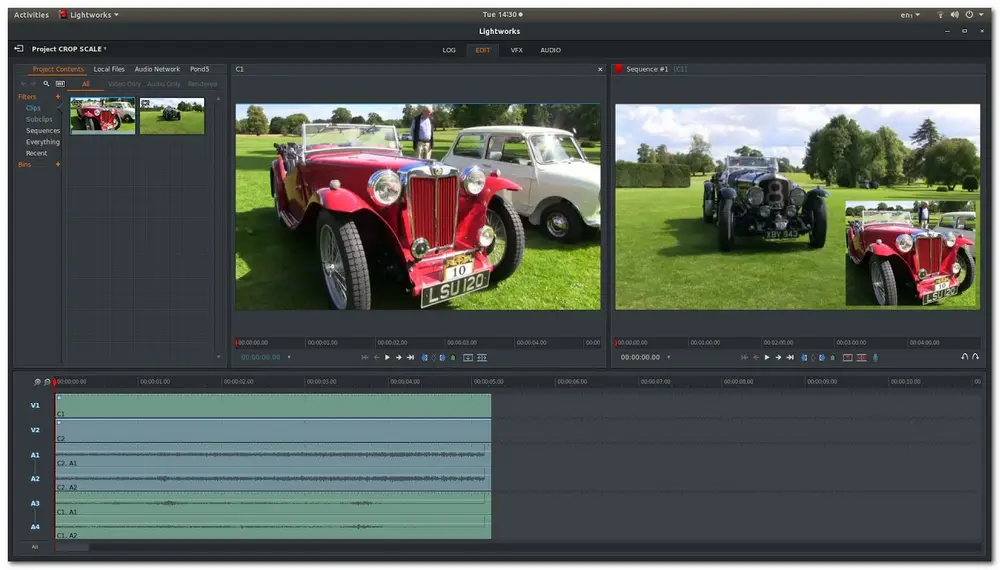Click the timeline zoom-in magnifier icon
This screenshot has height=570, width=1000.
pyautogui.click(x=37, y=382)
